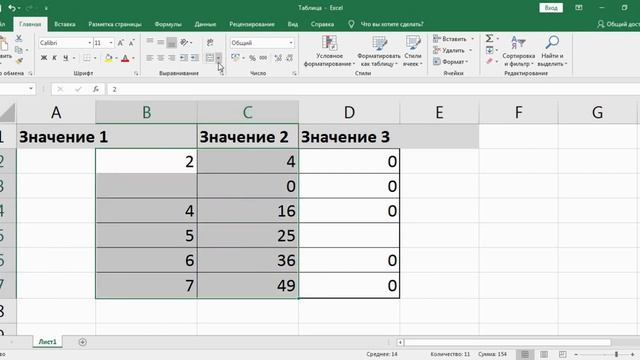Viewport: 640px width, 360px height.
Task: Click the Clear eraser icon
Action: (489, 61)
